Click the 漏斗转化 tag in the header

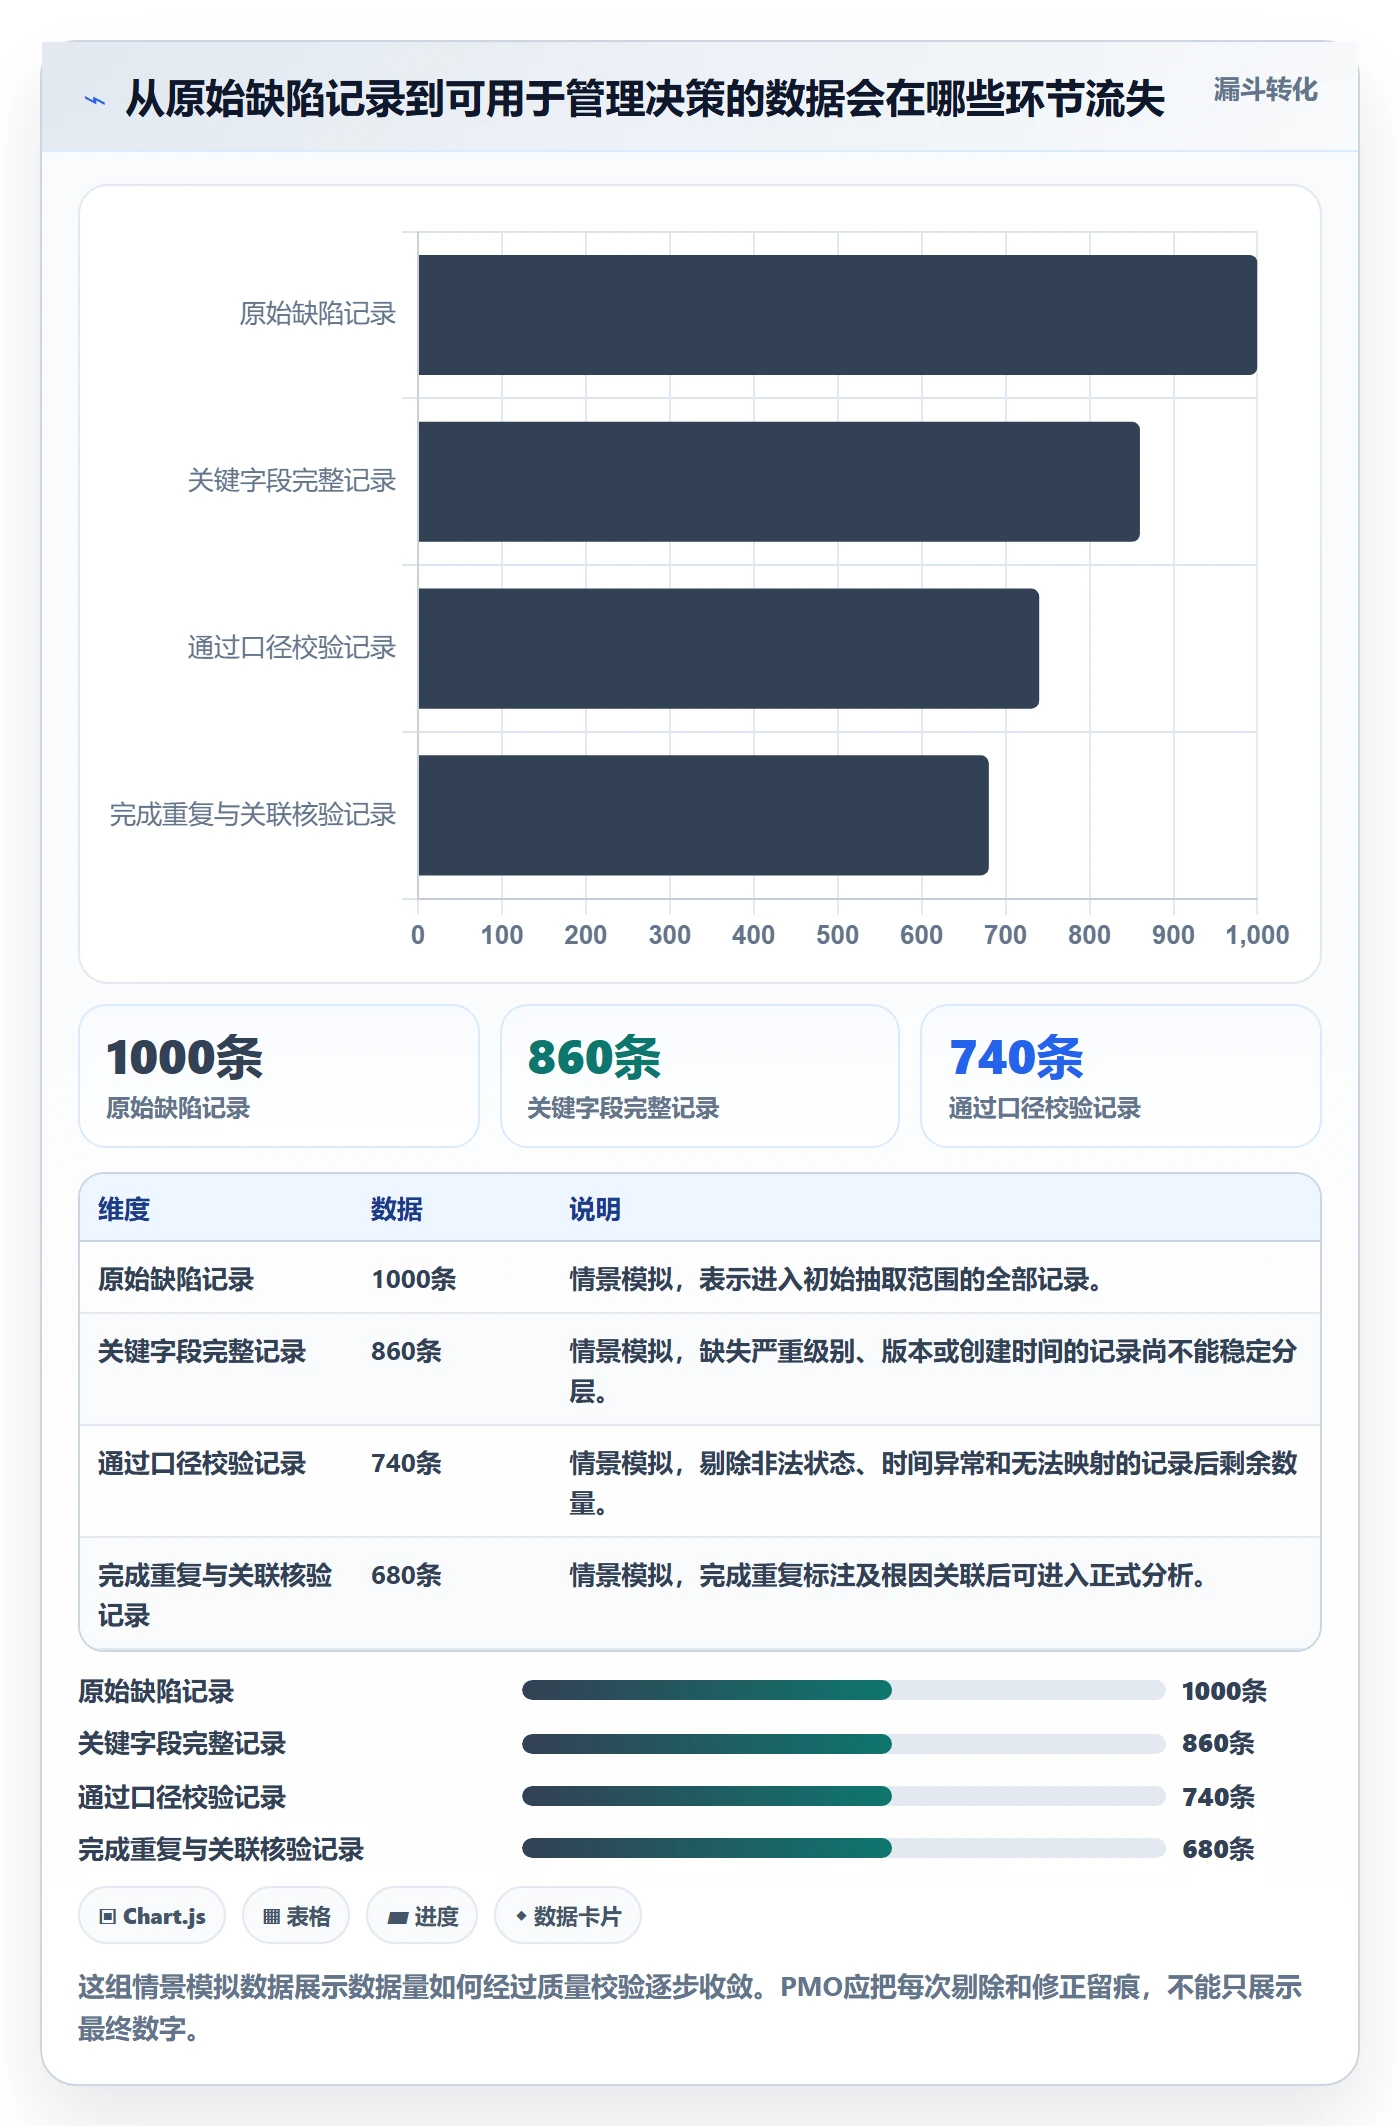1265,90
